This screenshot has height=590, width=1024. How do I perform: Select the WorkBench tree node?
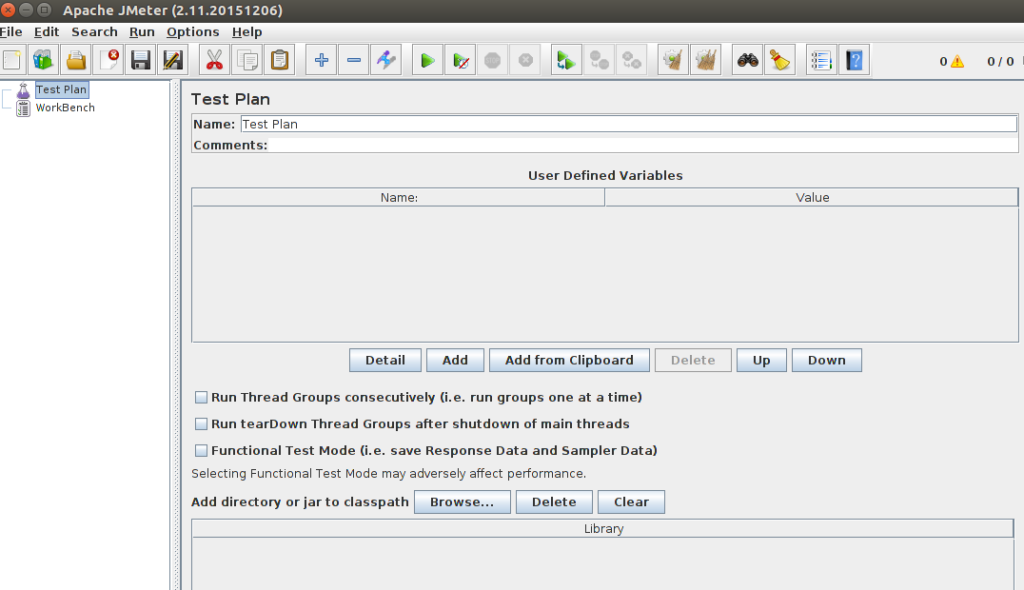65,108
